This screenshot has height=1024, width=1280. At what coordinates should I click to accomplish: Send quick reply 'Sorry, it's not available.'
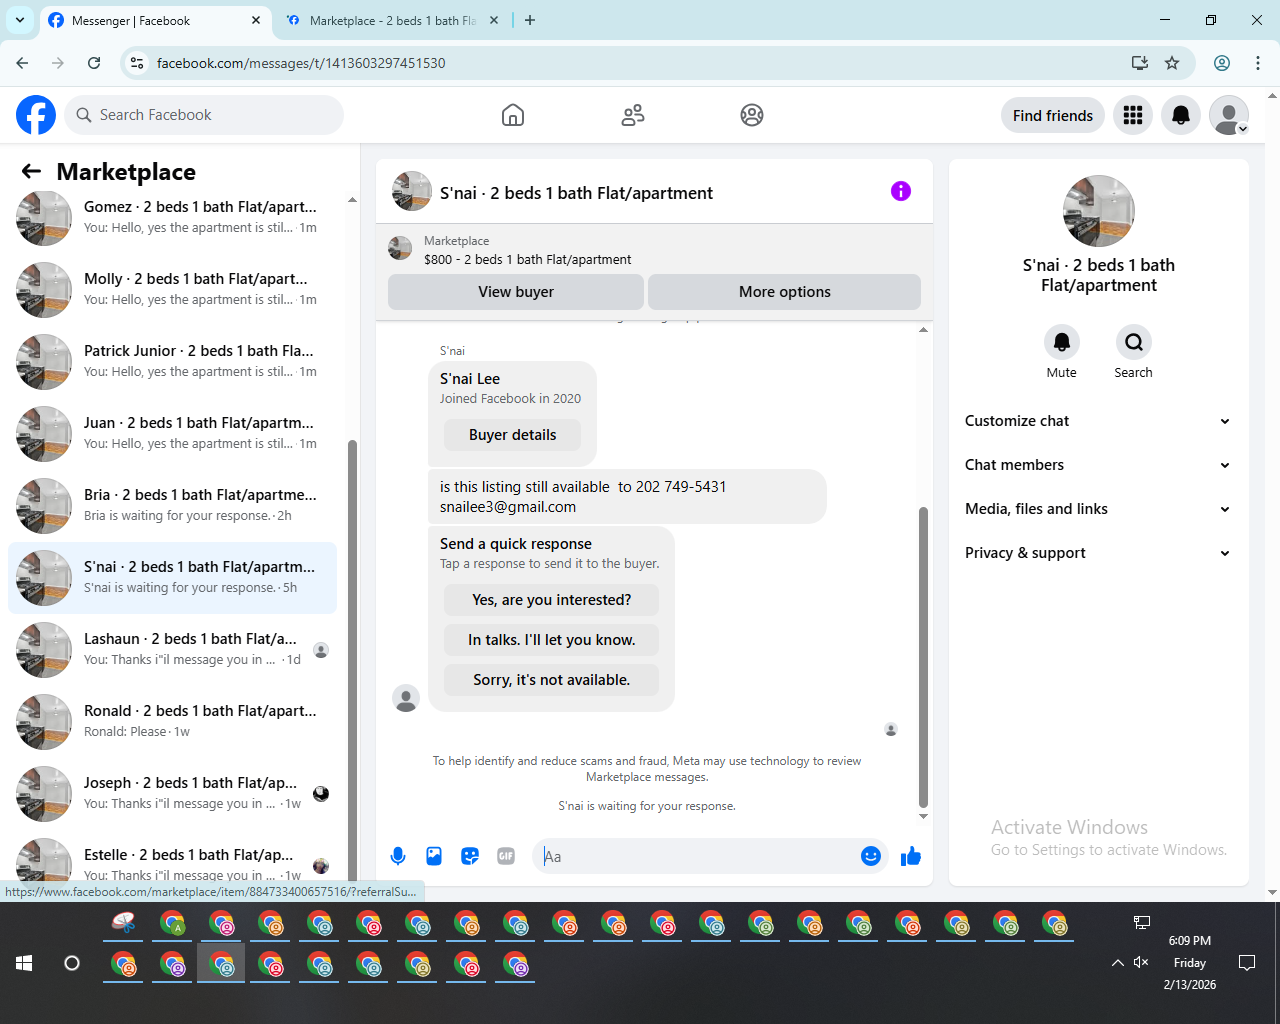(x=552, y=680)
